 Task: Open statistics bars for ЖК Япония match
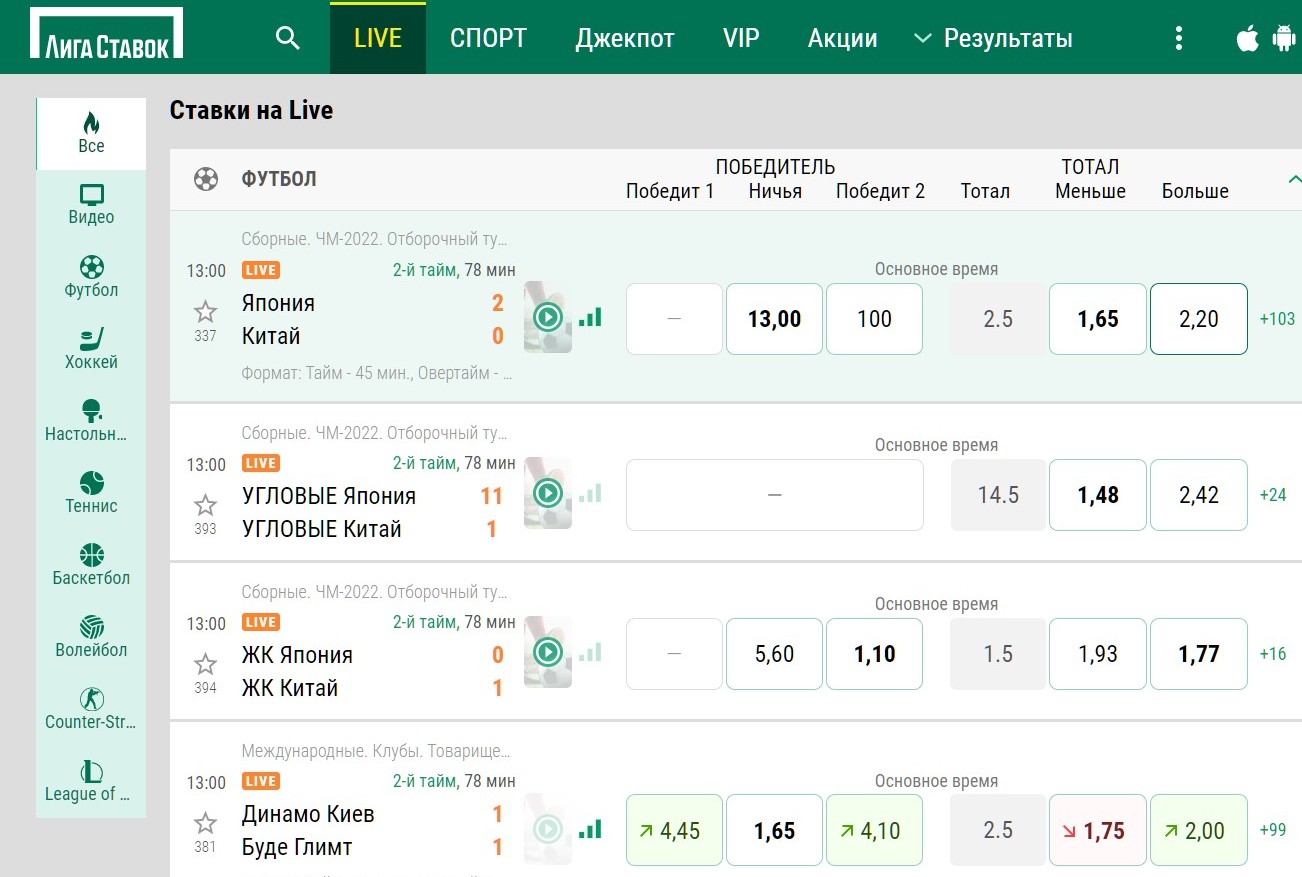pyautogui.click(x=590, y=653)
